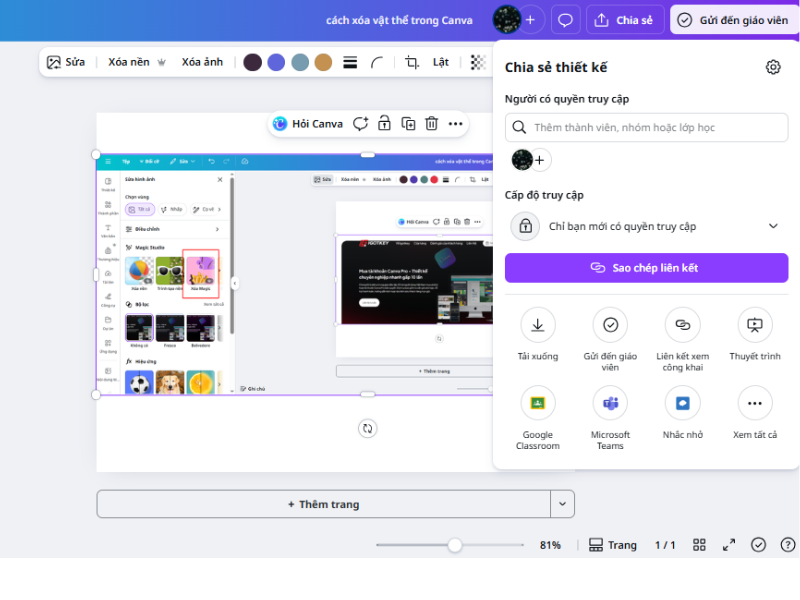Click the member search input field
800x600 pixels.
(646, 127)
